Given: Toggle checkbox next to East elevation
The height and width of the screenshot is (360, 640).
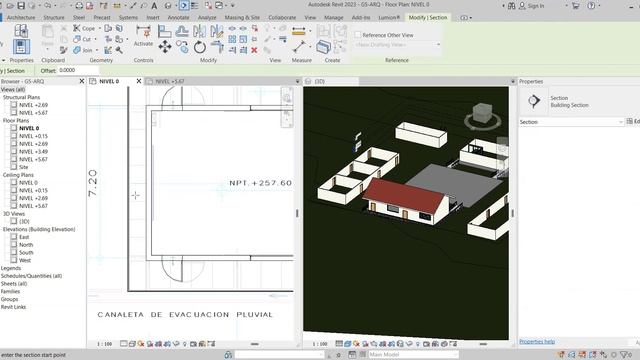Looking at the screenshot, I should pos(13,237).
